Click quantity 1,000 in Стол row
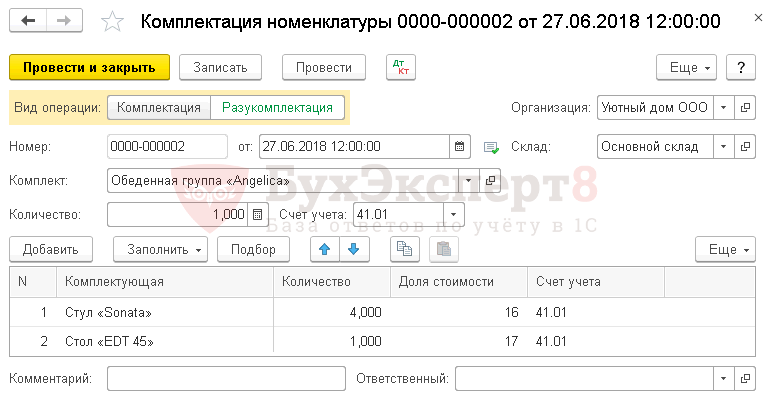The height and width of the screenshot is (398, 767). point(365,341)
